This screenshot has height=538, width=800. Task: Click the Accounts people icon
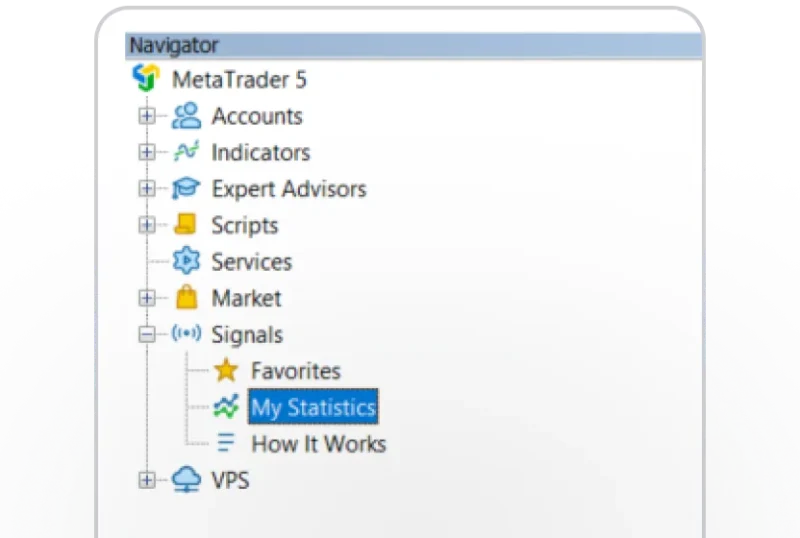186,116
